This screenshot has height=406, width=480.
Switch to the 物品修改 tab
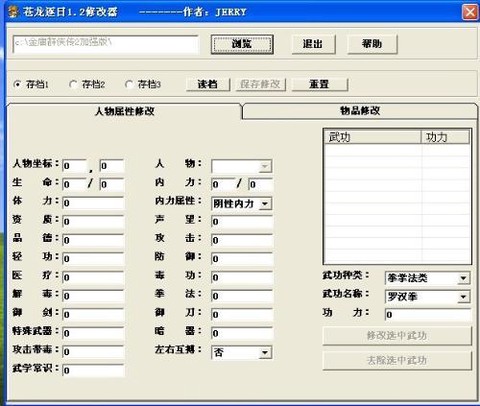[x=360, y=111]
